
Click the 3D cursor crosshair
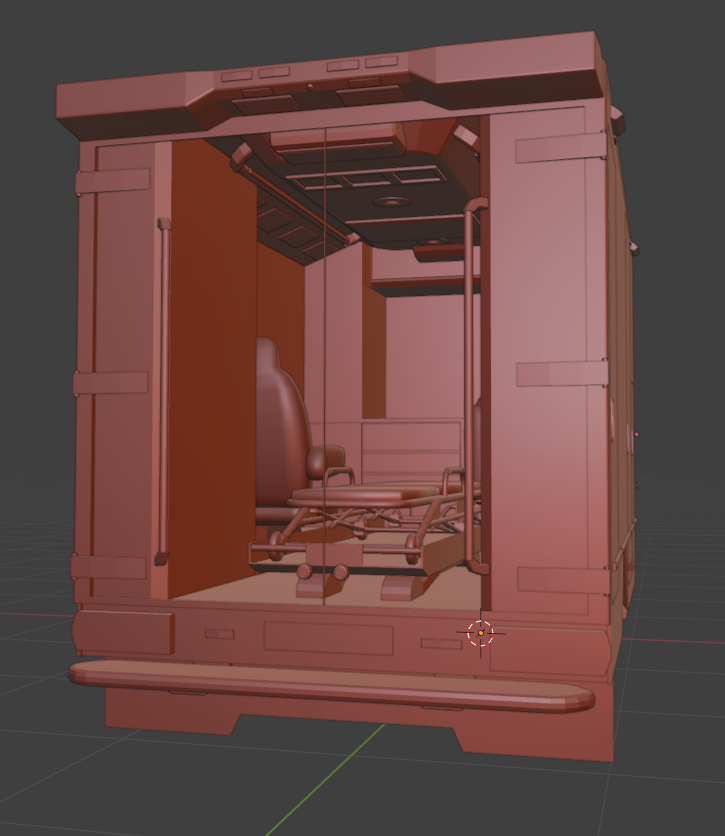pyautogui.click(x=481, y=633)
